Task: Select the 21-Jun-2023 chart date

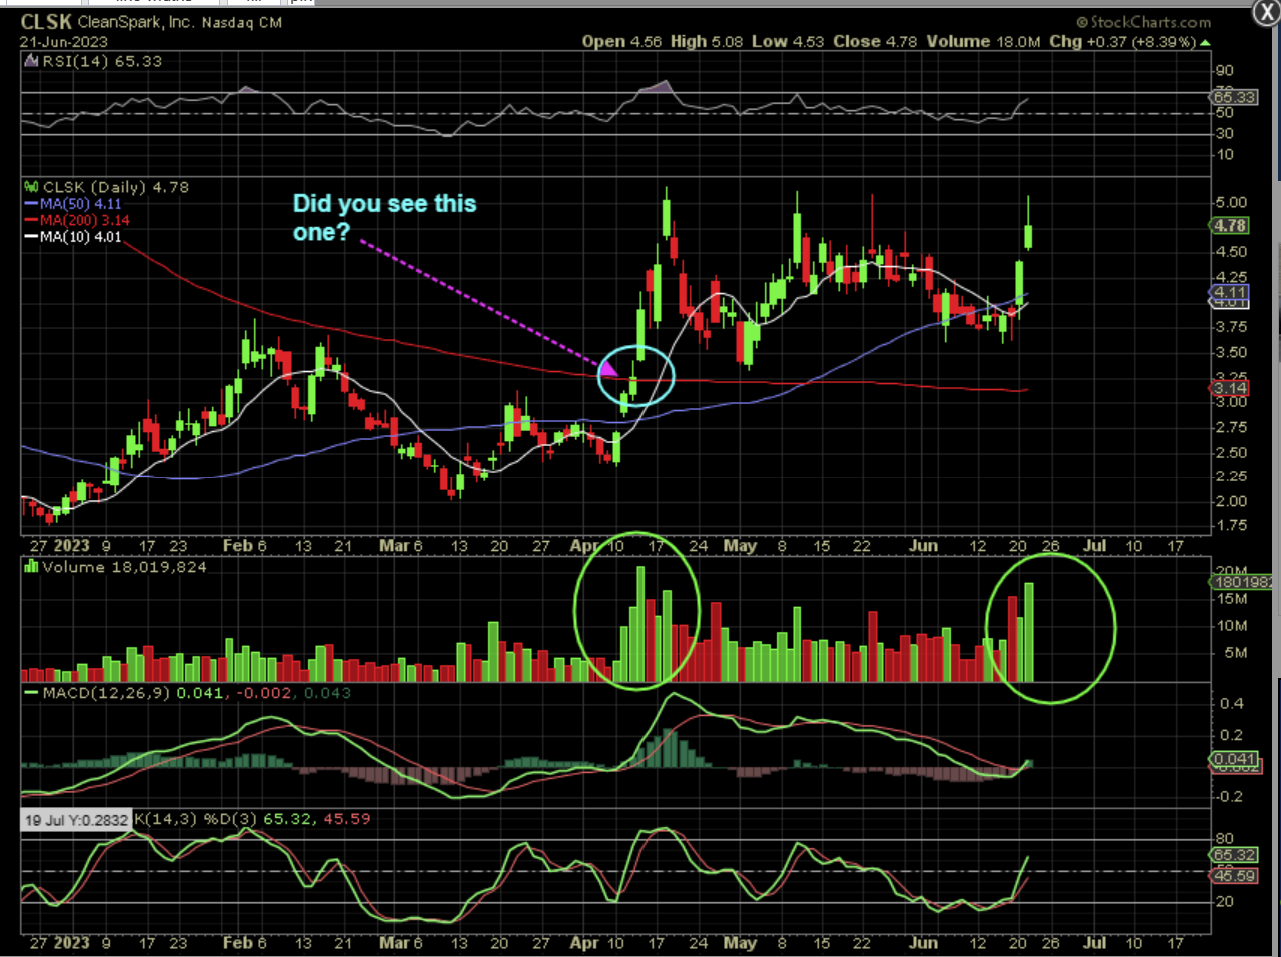Action: (63, 42)
